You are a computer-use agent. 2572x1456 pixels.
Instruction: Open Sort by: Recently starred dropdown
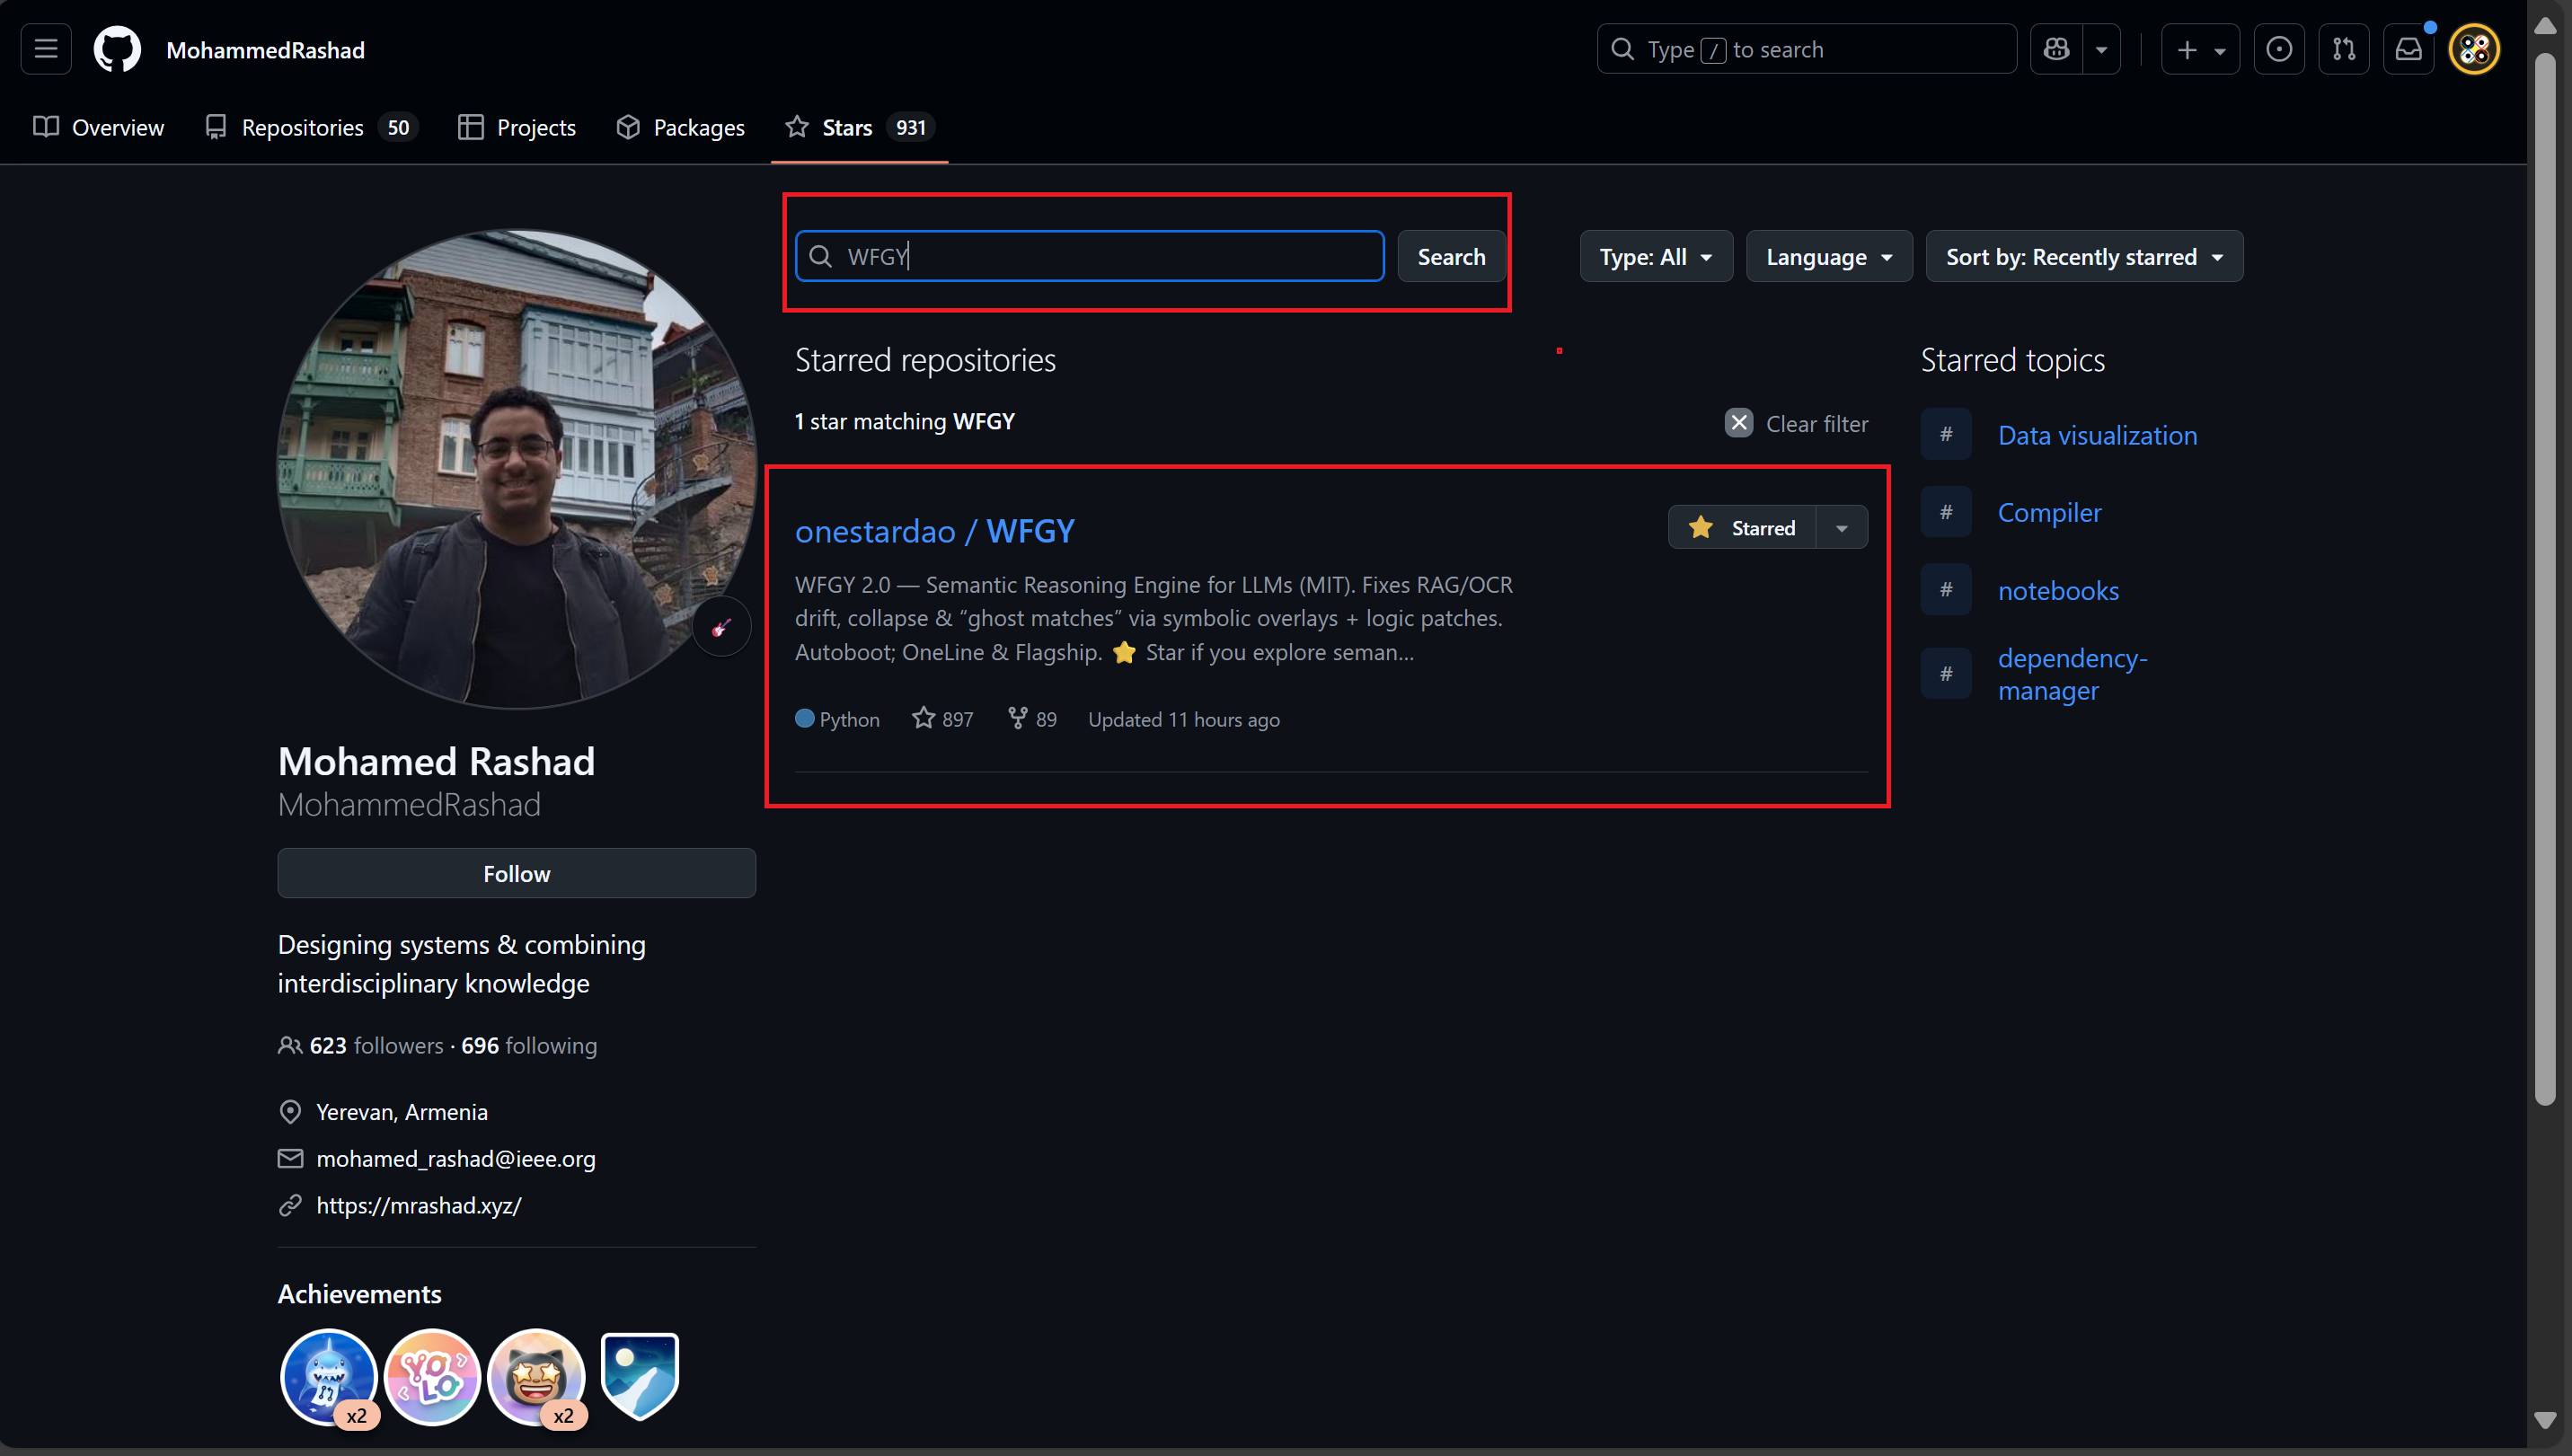point(2083,257)
